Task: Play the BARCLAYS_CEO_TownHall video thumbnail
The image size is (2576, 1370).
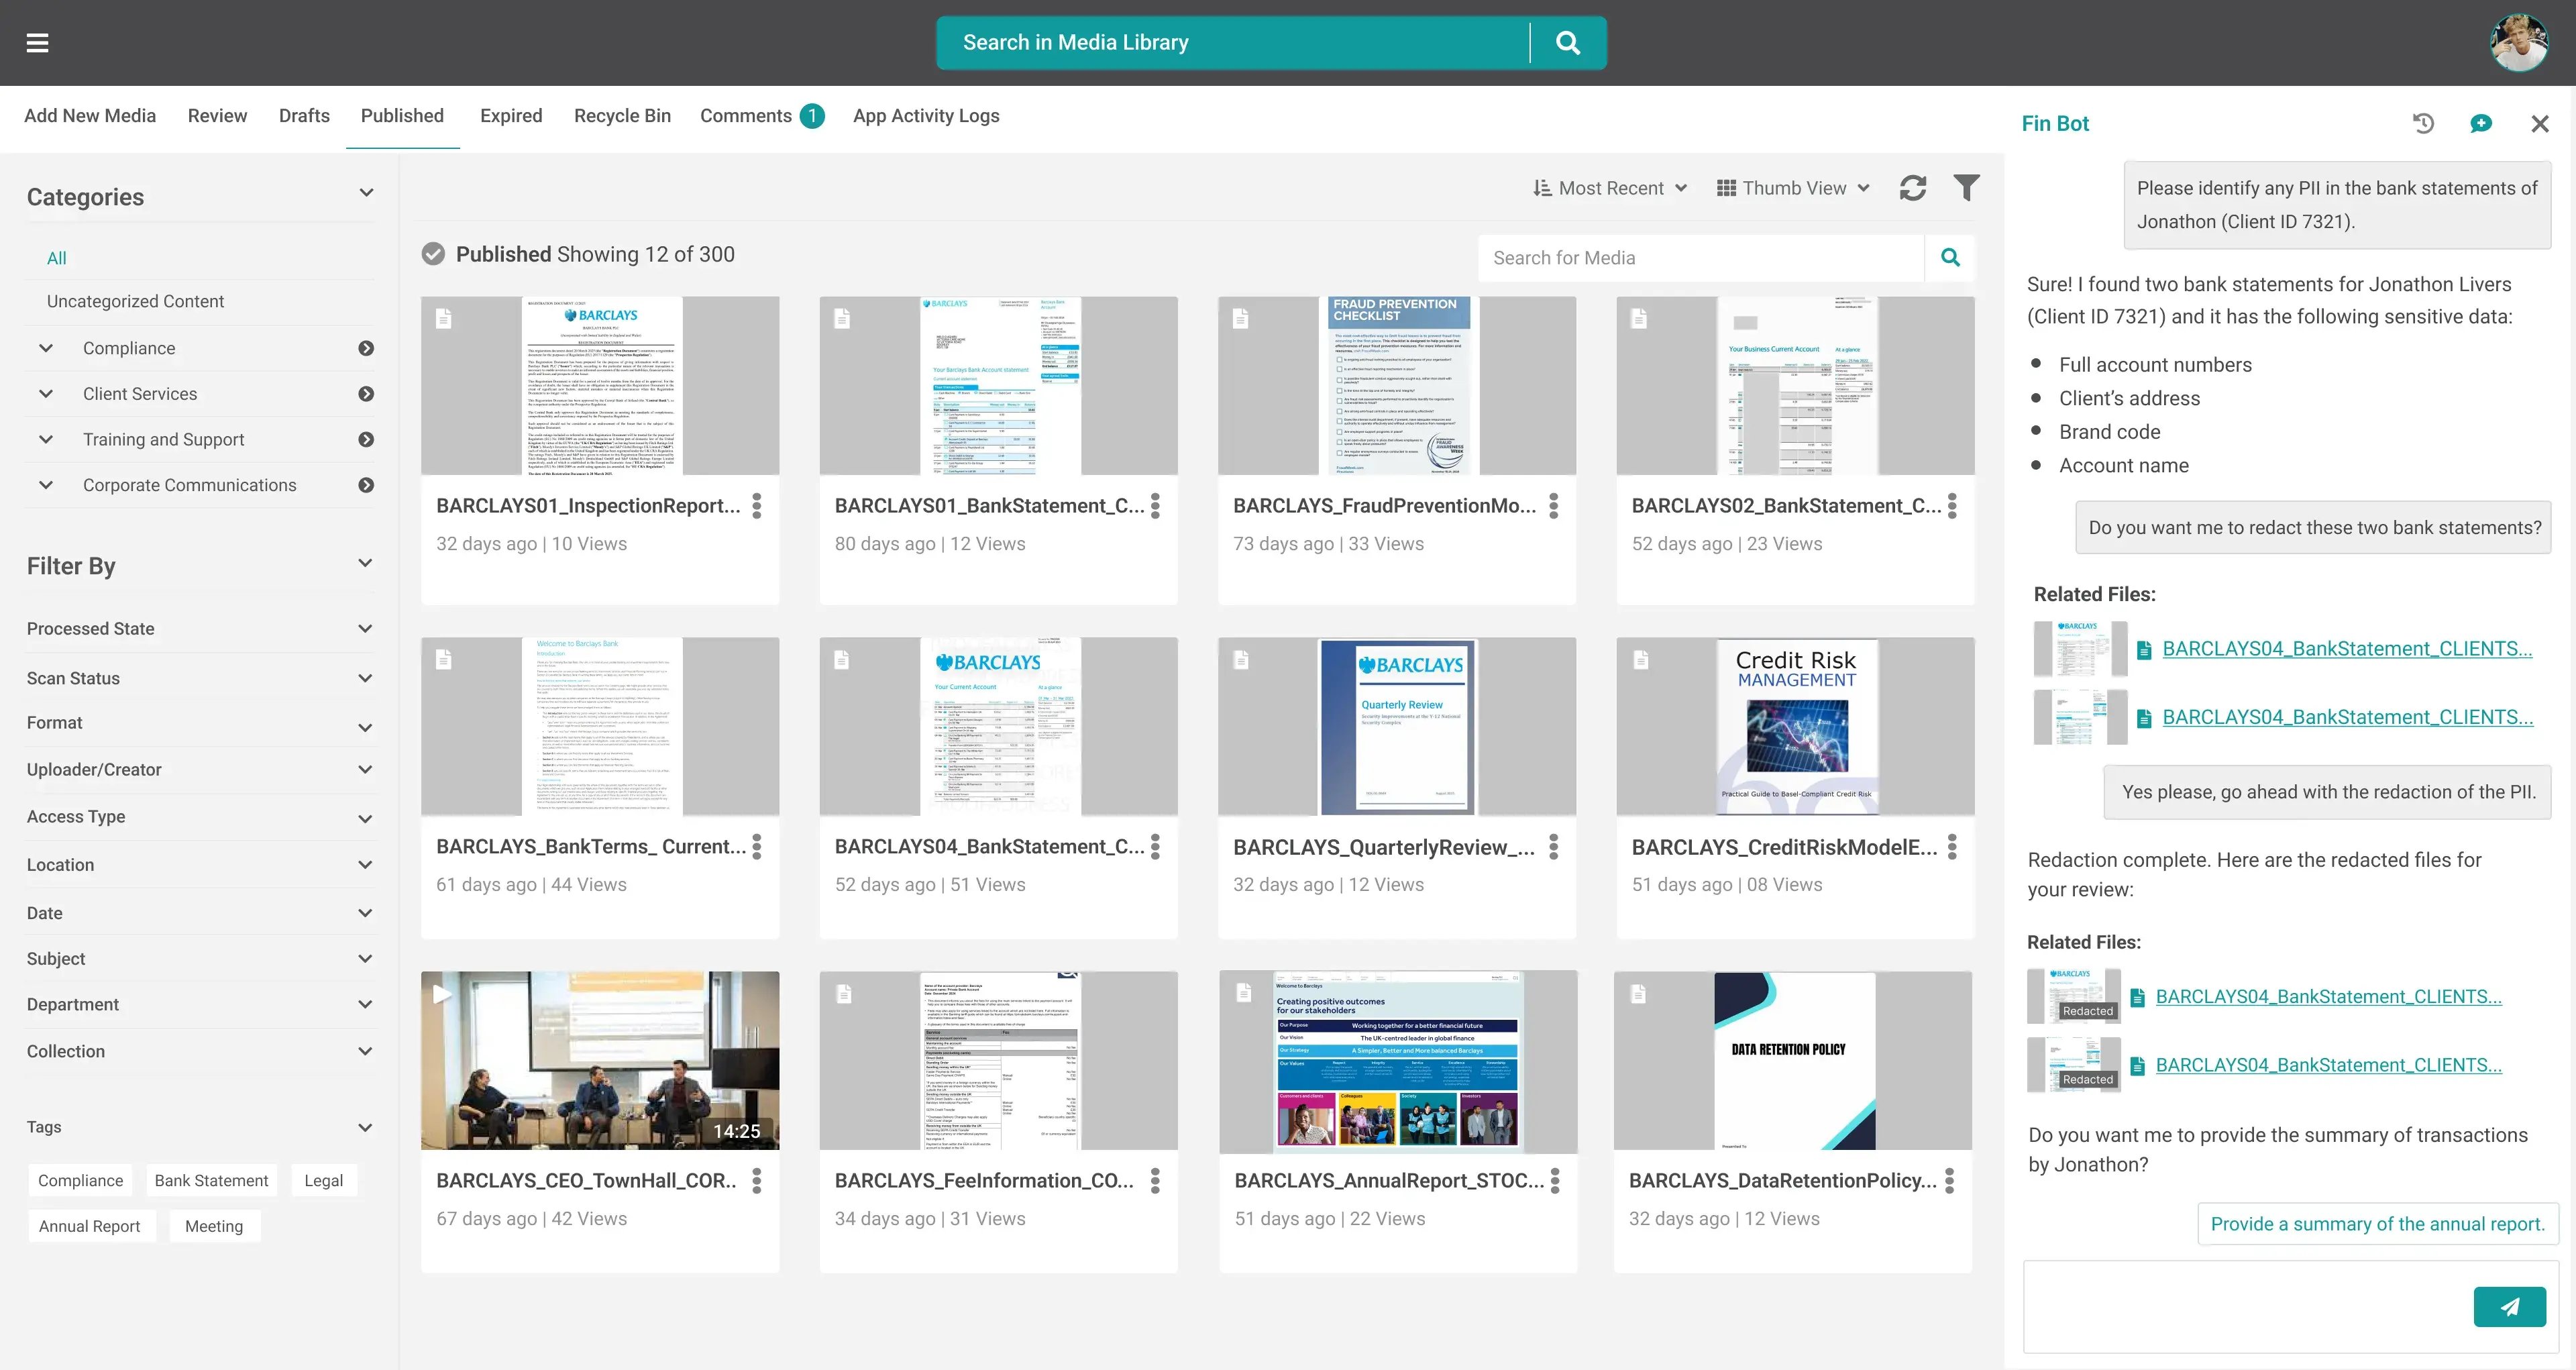Action: 600,1061
